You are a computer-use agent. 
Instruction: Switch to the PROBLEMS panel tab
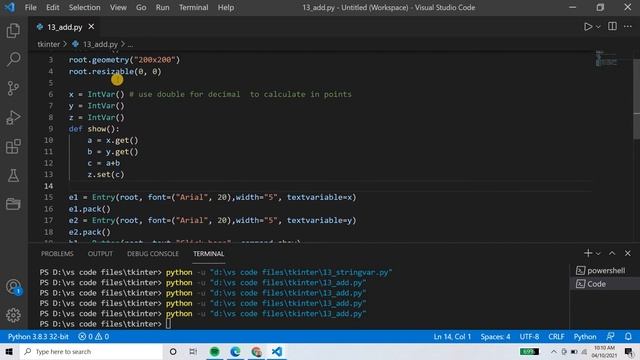coord(57,253)
